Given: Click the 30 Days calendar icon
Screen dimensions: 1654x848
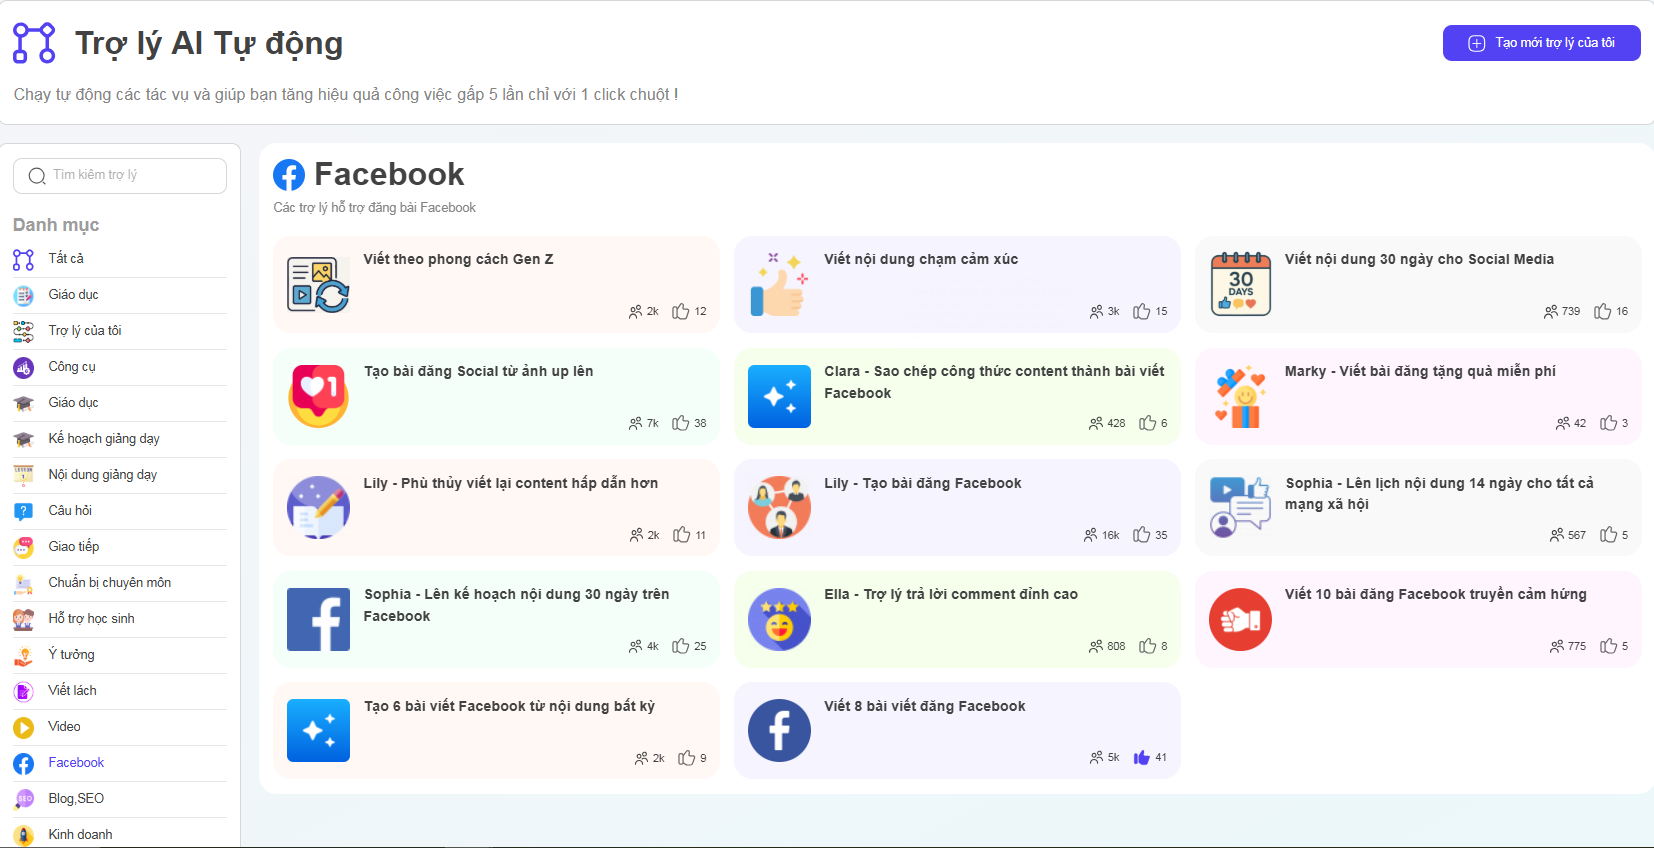Looking at the screenshot, I should click(x=1240, y=284).
